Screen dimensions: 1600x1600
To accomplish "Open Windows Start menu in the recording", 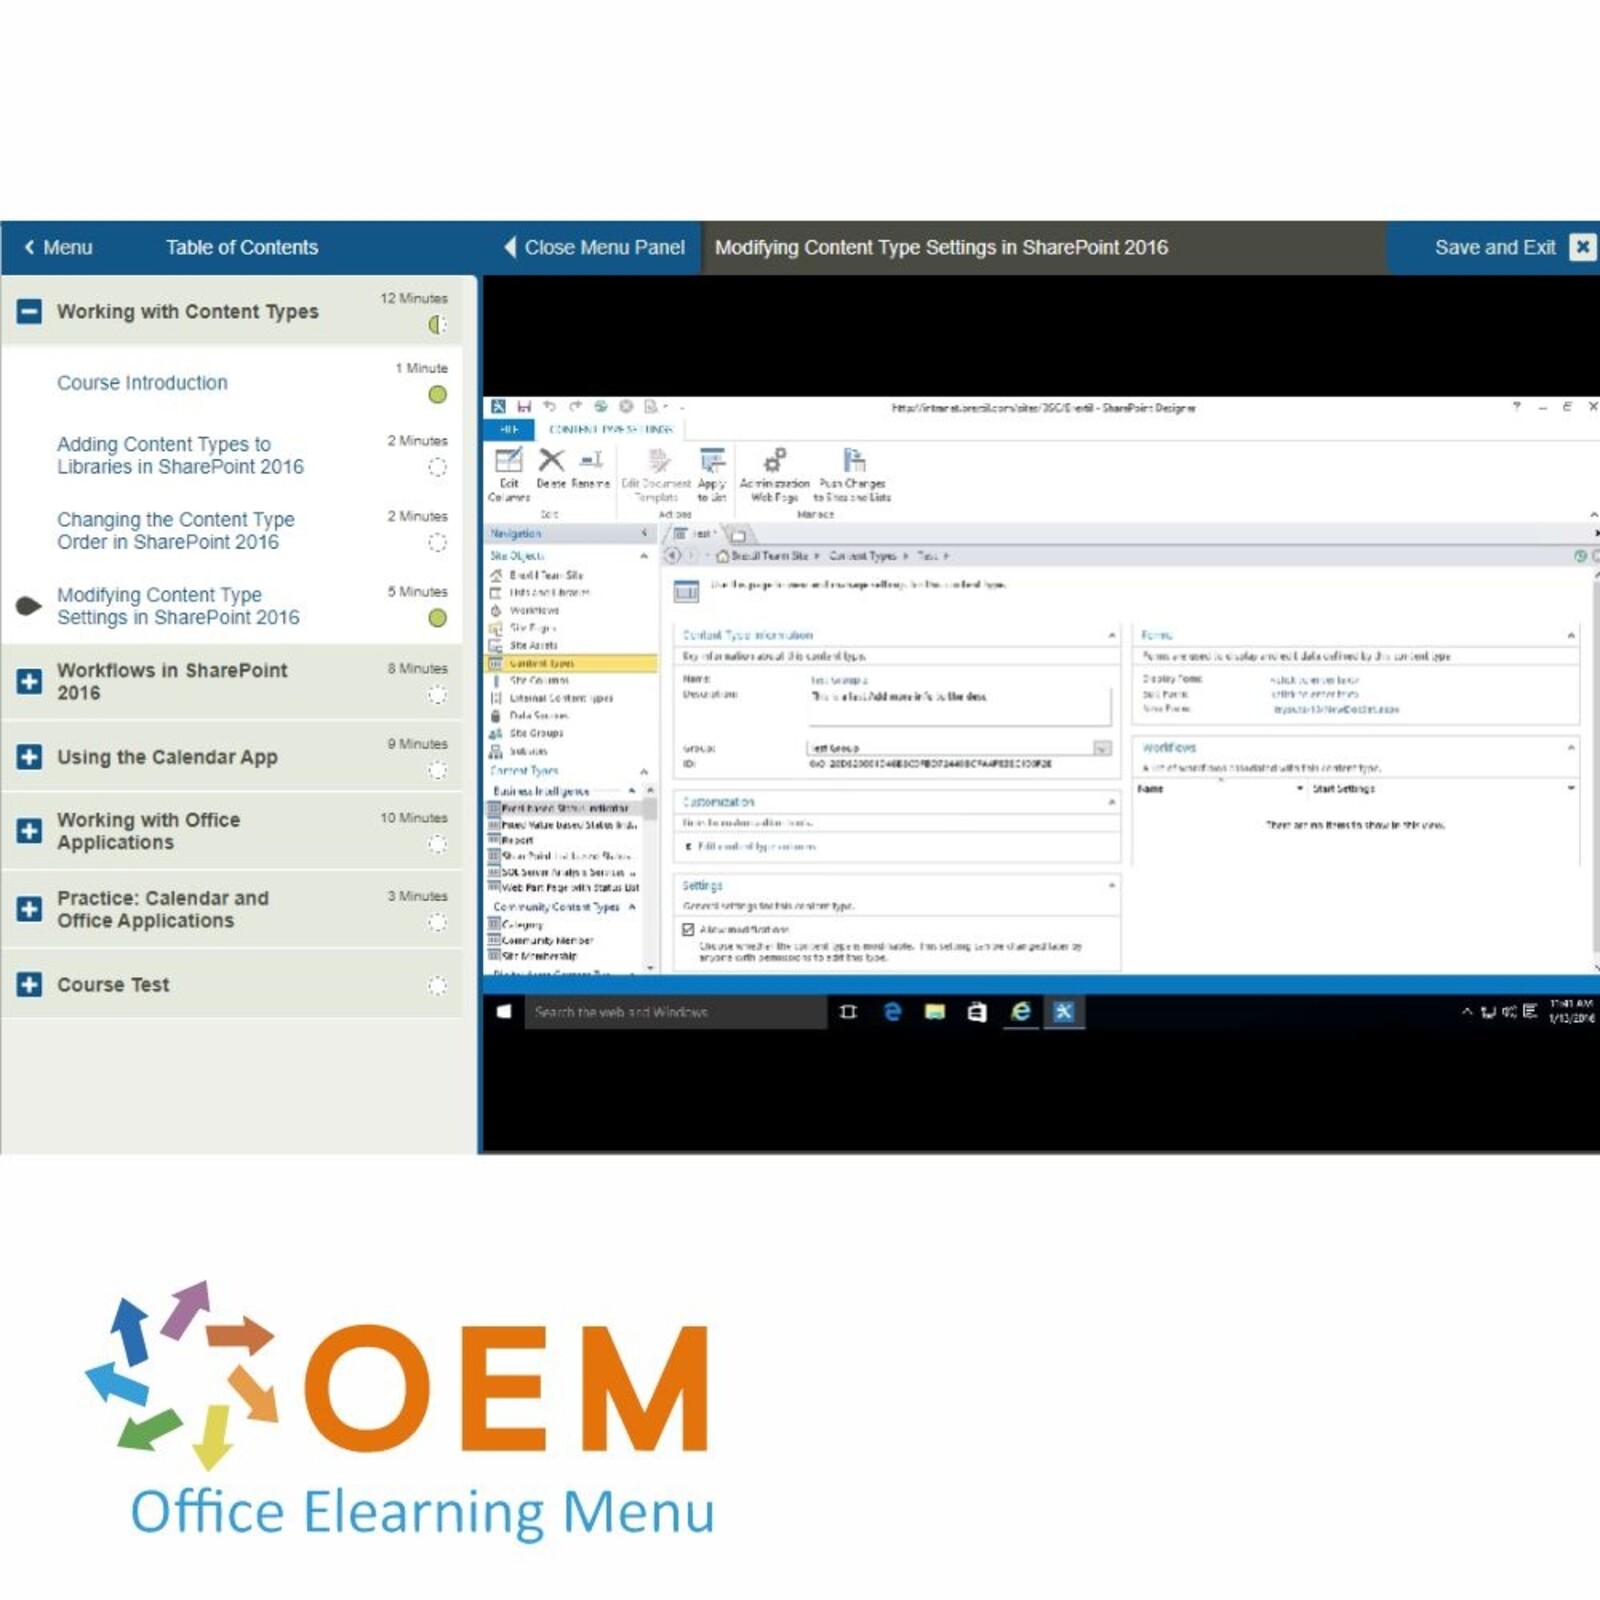I will tap(504, 1012).
